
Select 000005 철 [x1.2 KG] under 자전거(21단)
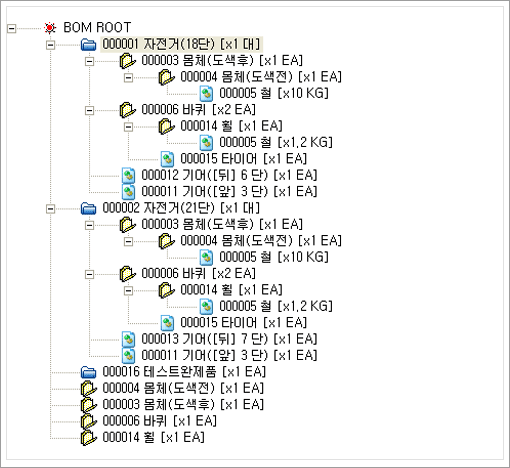tap(276, 306)
